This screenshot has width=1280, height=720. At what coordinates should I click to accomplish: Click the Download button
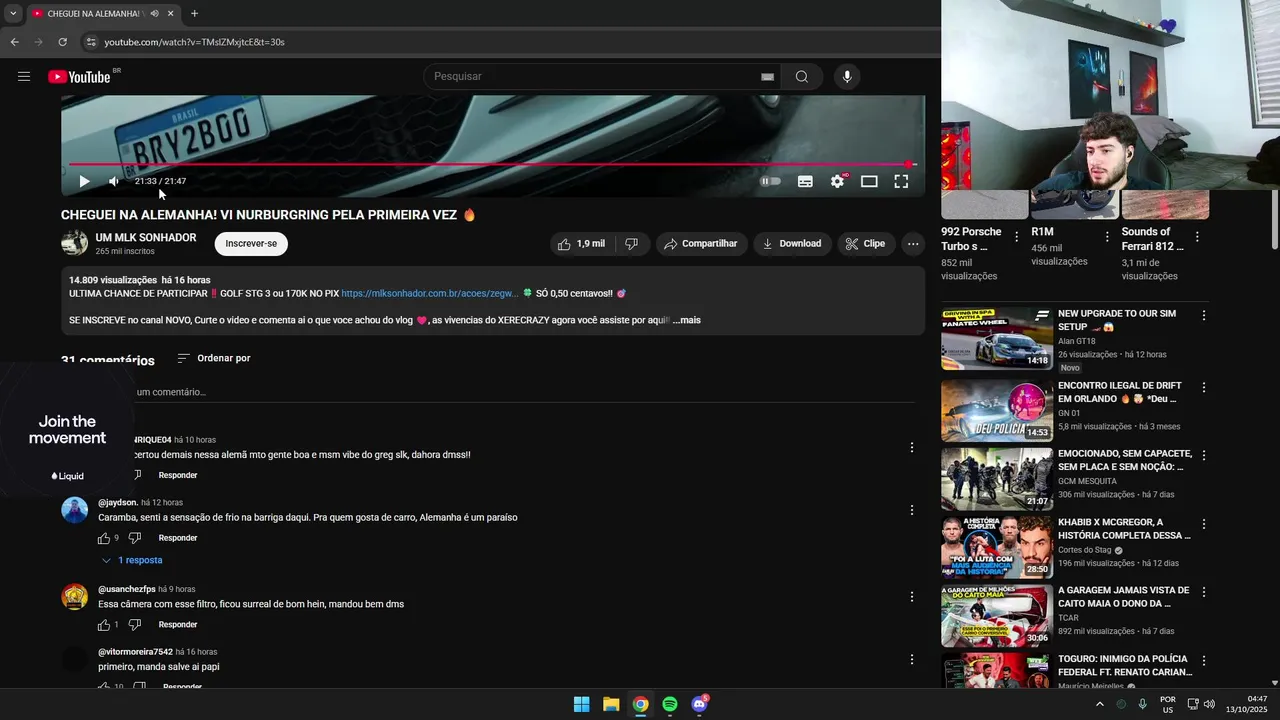(x=792, y=244)
